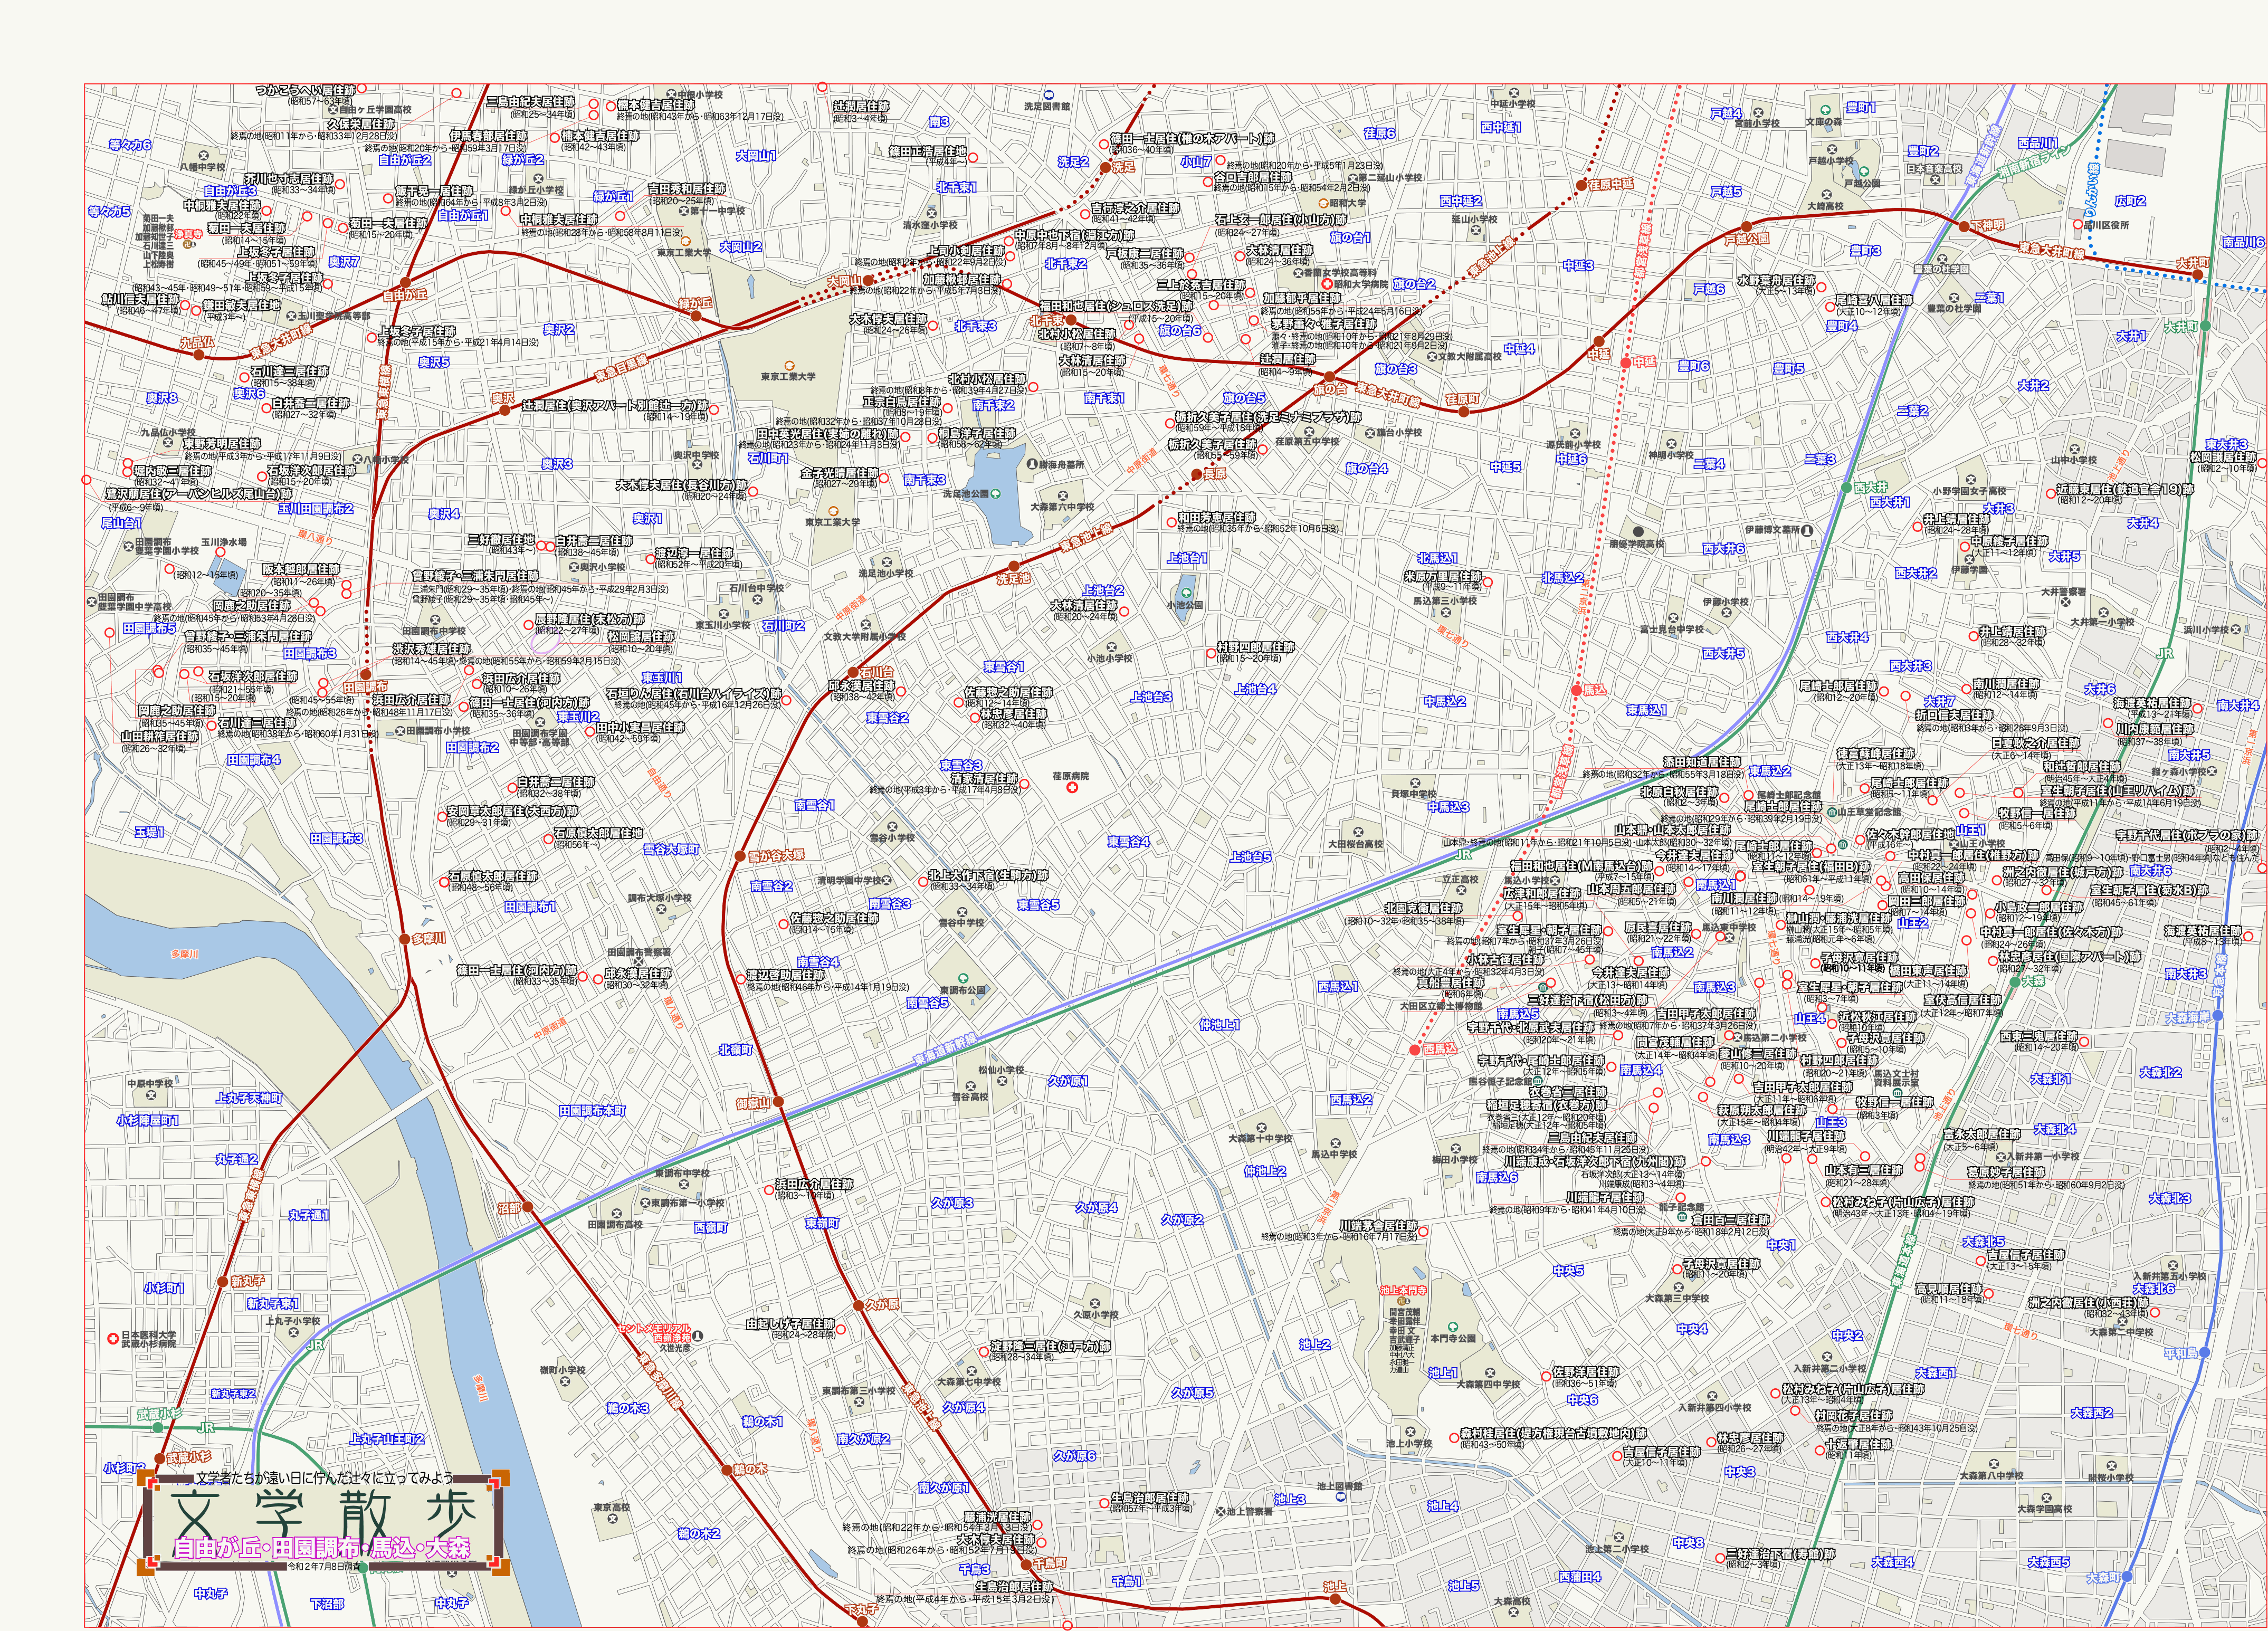Click the 金子光晴居住跡 label
Viewport: 2268px width, 1631px height.
point(839,473)
